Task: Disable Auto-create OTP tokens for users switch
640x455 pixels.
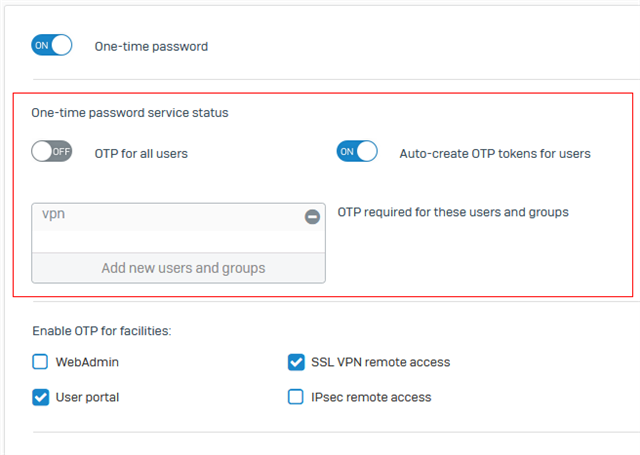Action: [x=357, y=151]
